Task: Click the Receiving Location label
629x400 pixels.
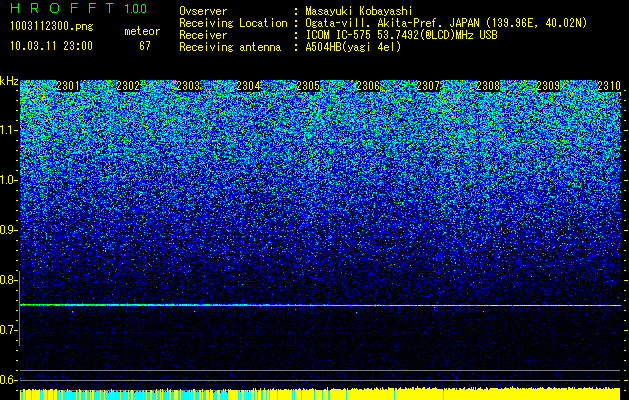Action: [x=233, y=23]
